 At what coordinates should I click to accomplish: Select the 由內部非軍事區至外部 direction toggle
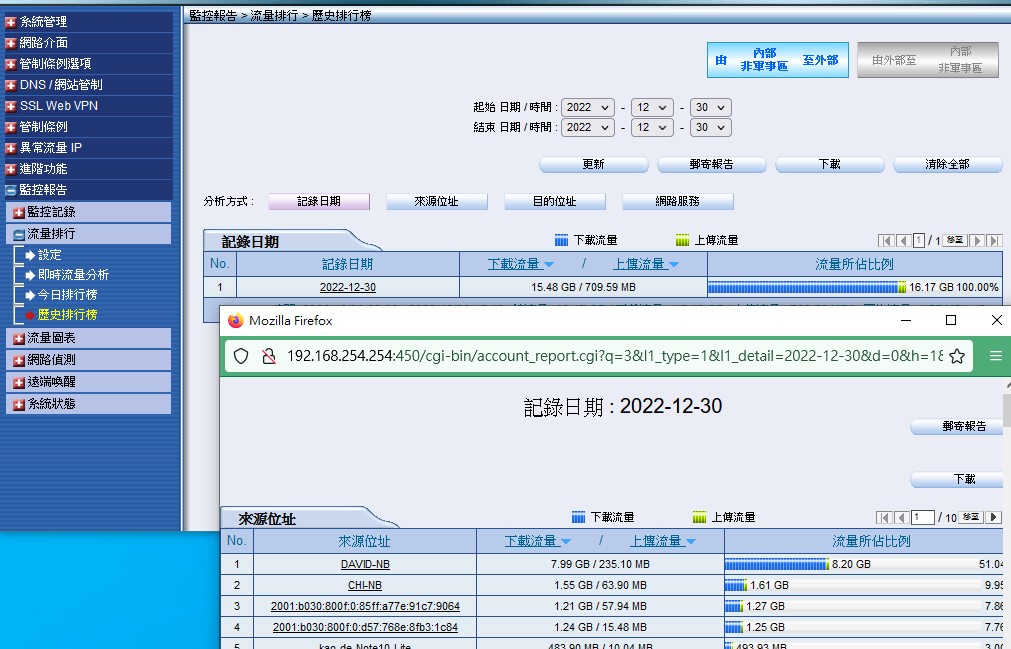tap(777, 60)
